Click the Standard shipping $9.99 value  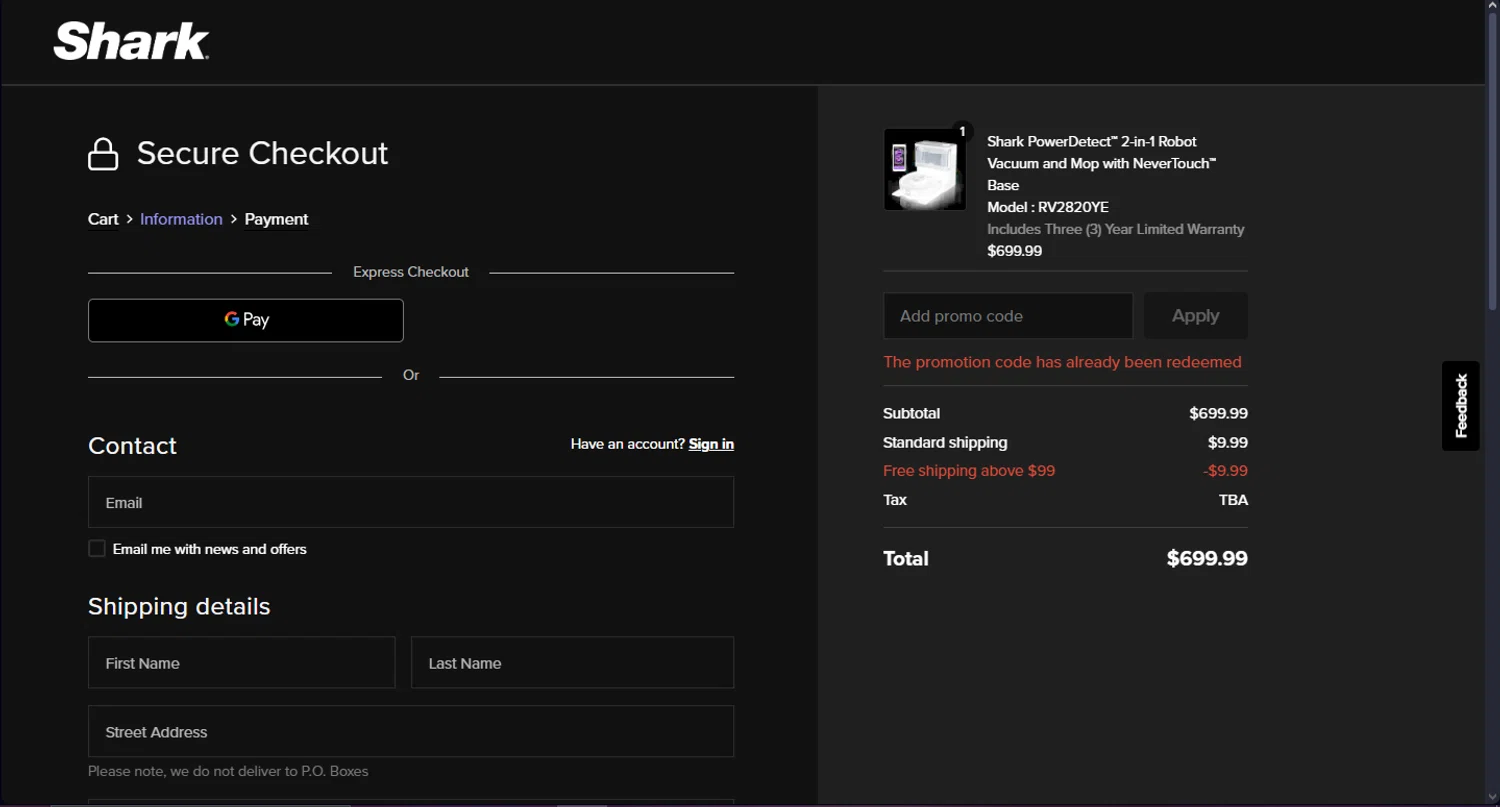[1227, 442]
